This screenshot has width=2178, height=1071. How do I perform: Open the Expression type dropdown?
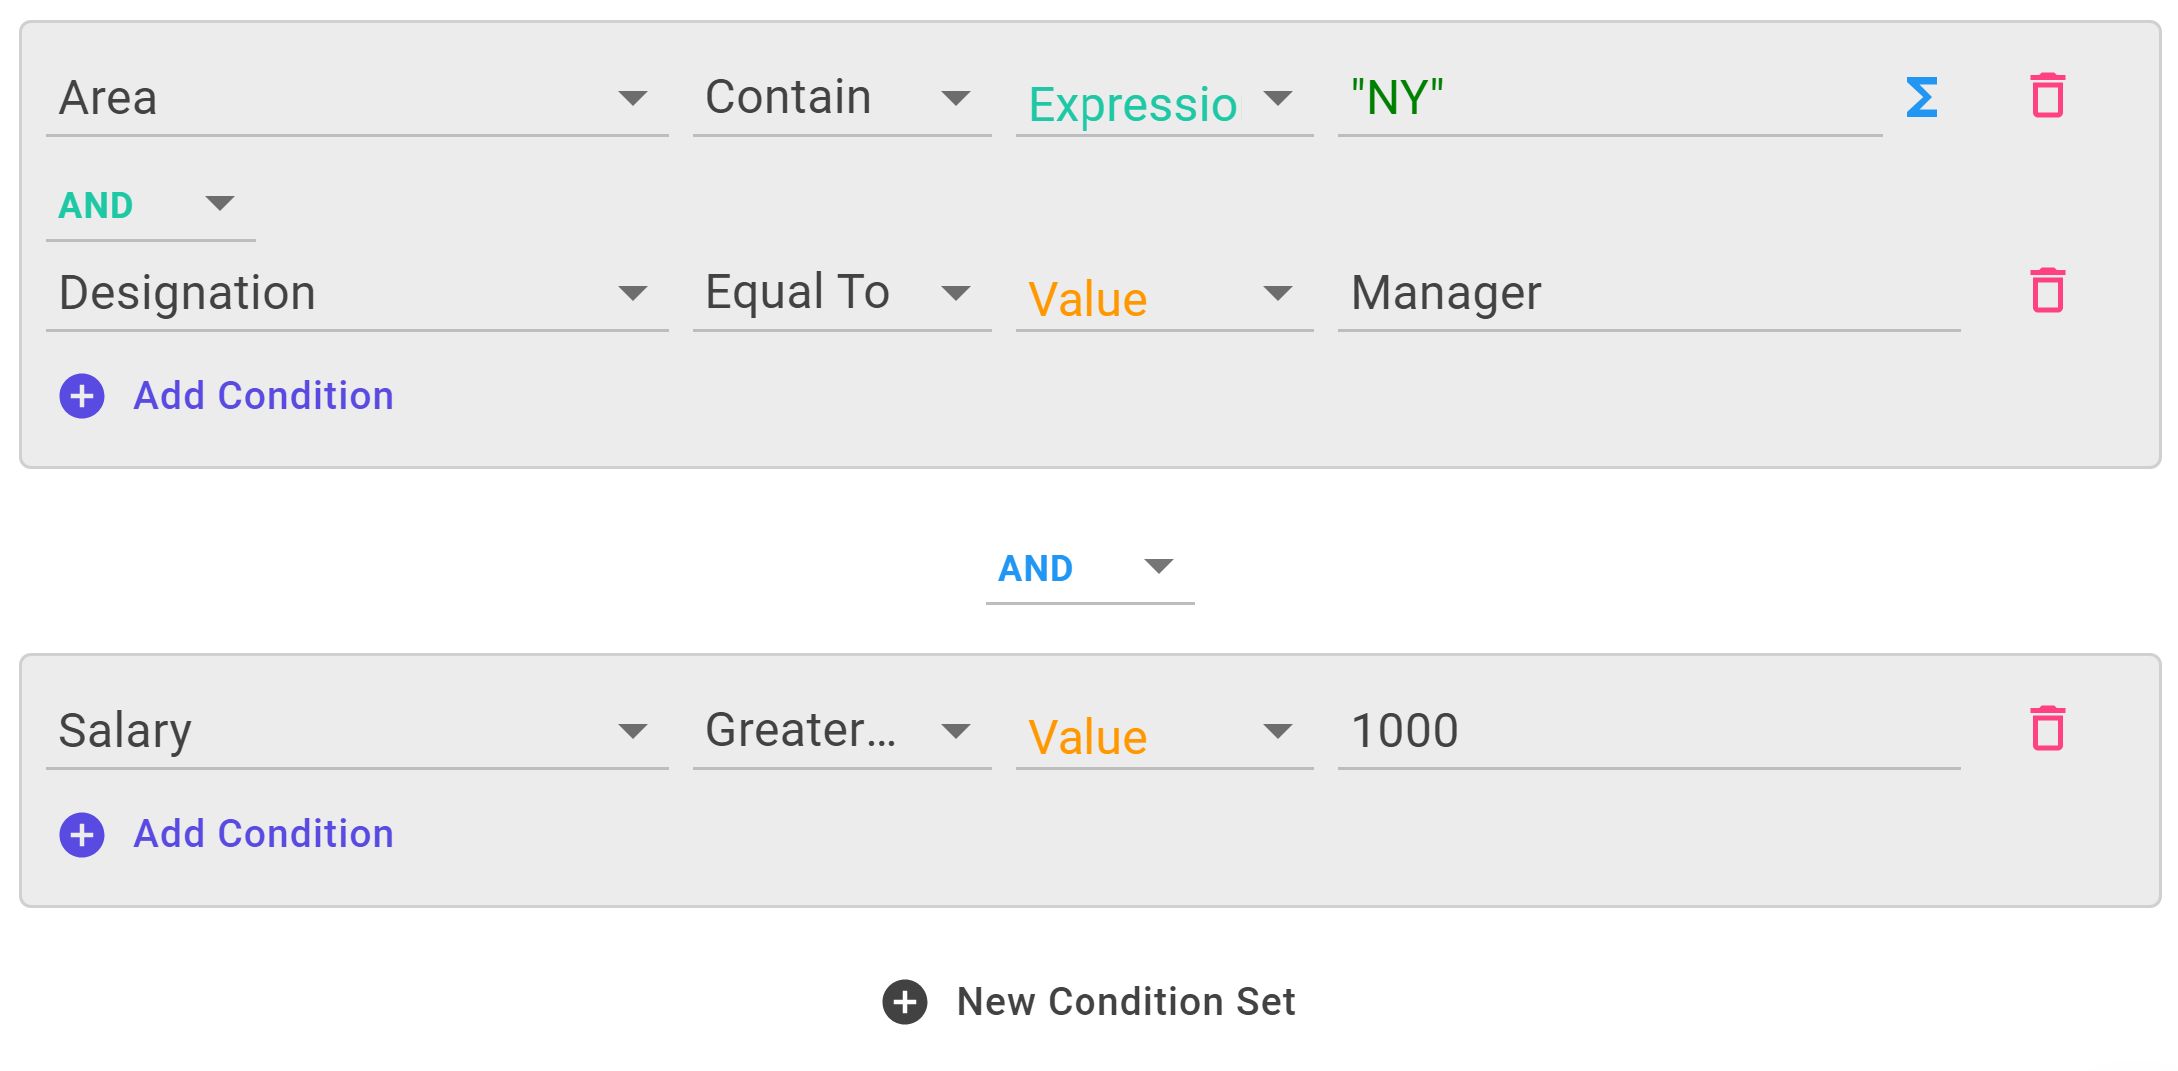1164,98
